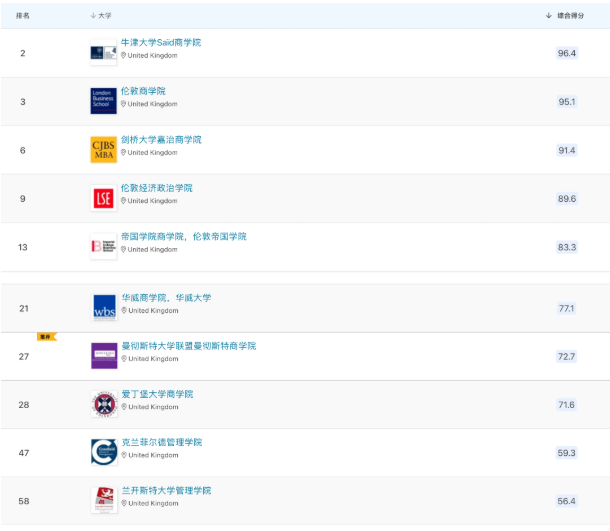Click the Oxford Said Business School logo
The image size is (610, 531).
pyautogui.click(x=103, y=53)
